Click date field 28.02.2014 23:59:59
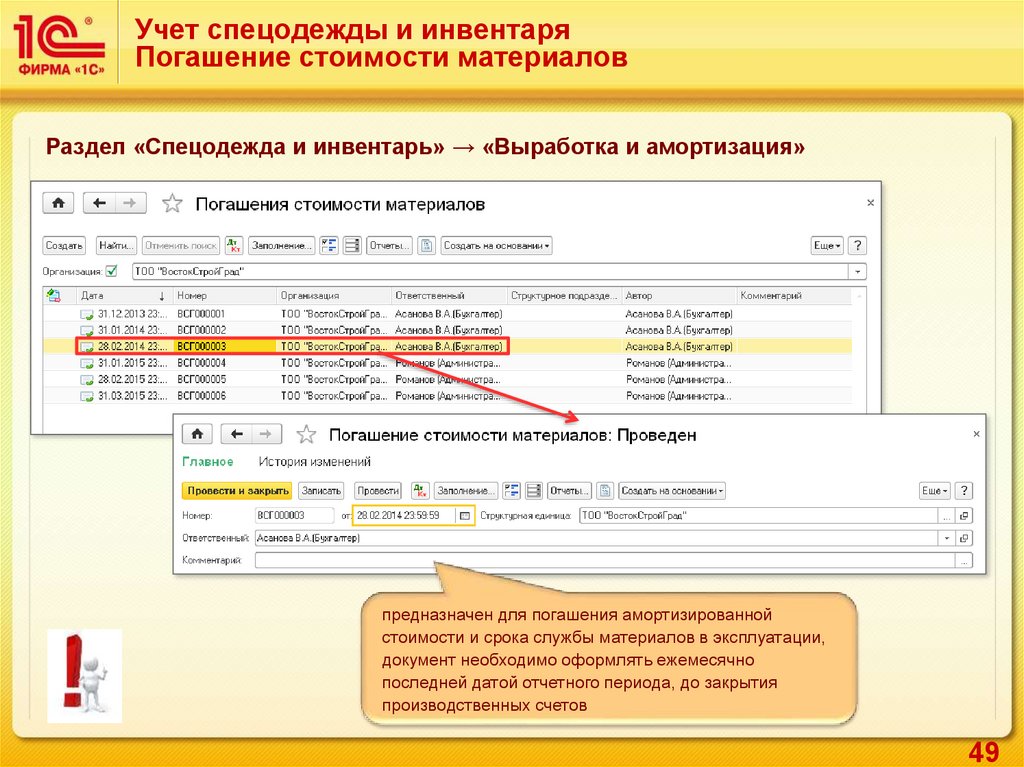 coord(405,515)
